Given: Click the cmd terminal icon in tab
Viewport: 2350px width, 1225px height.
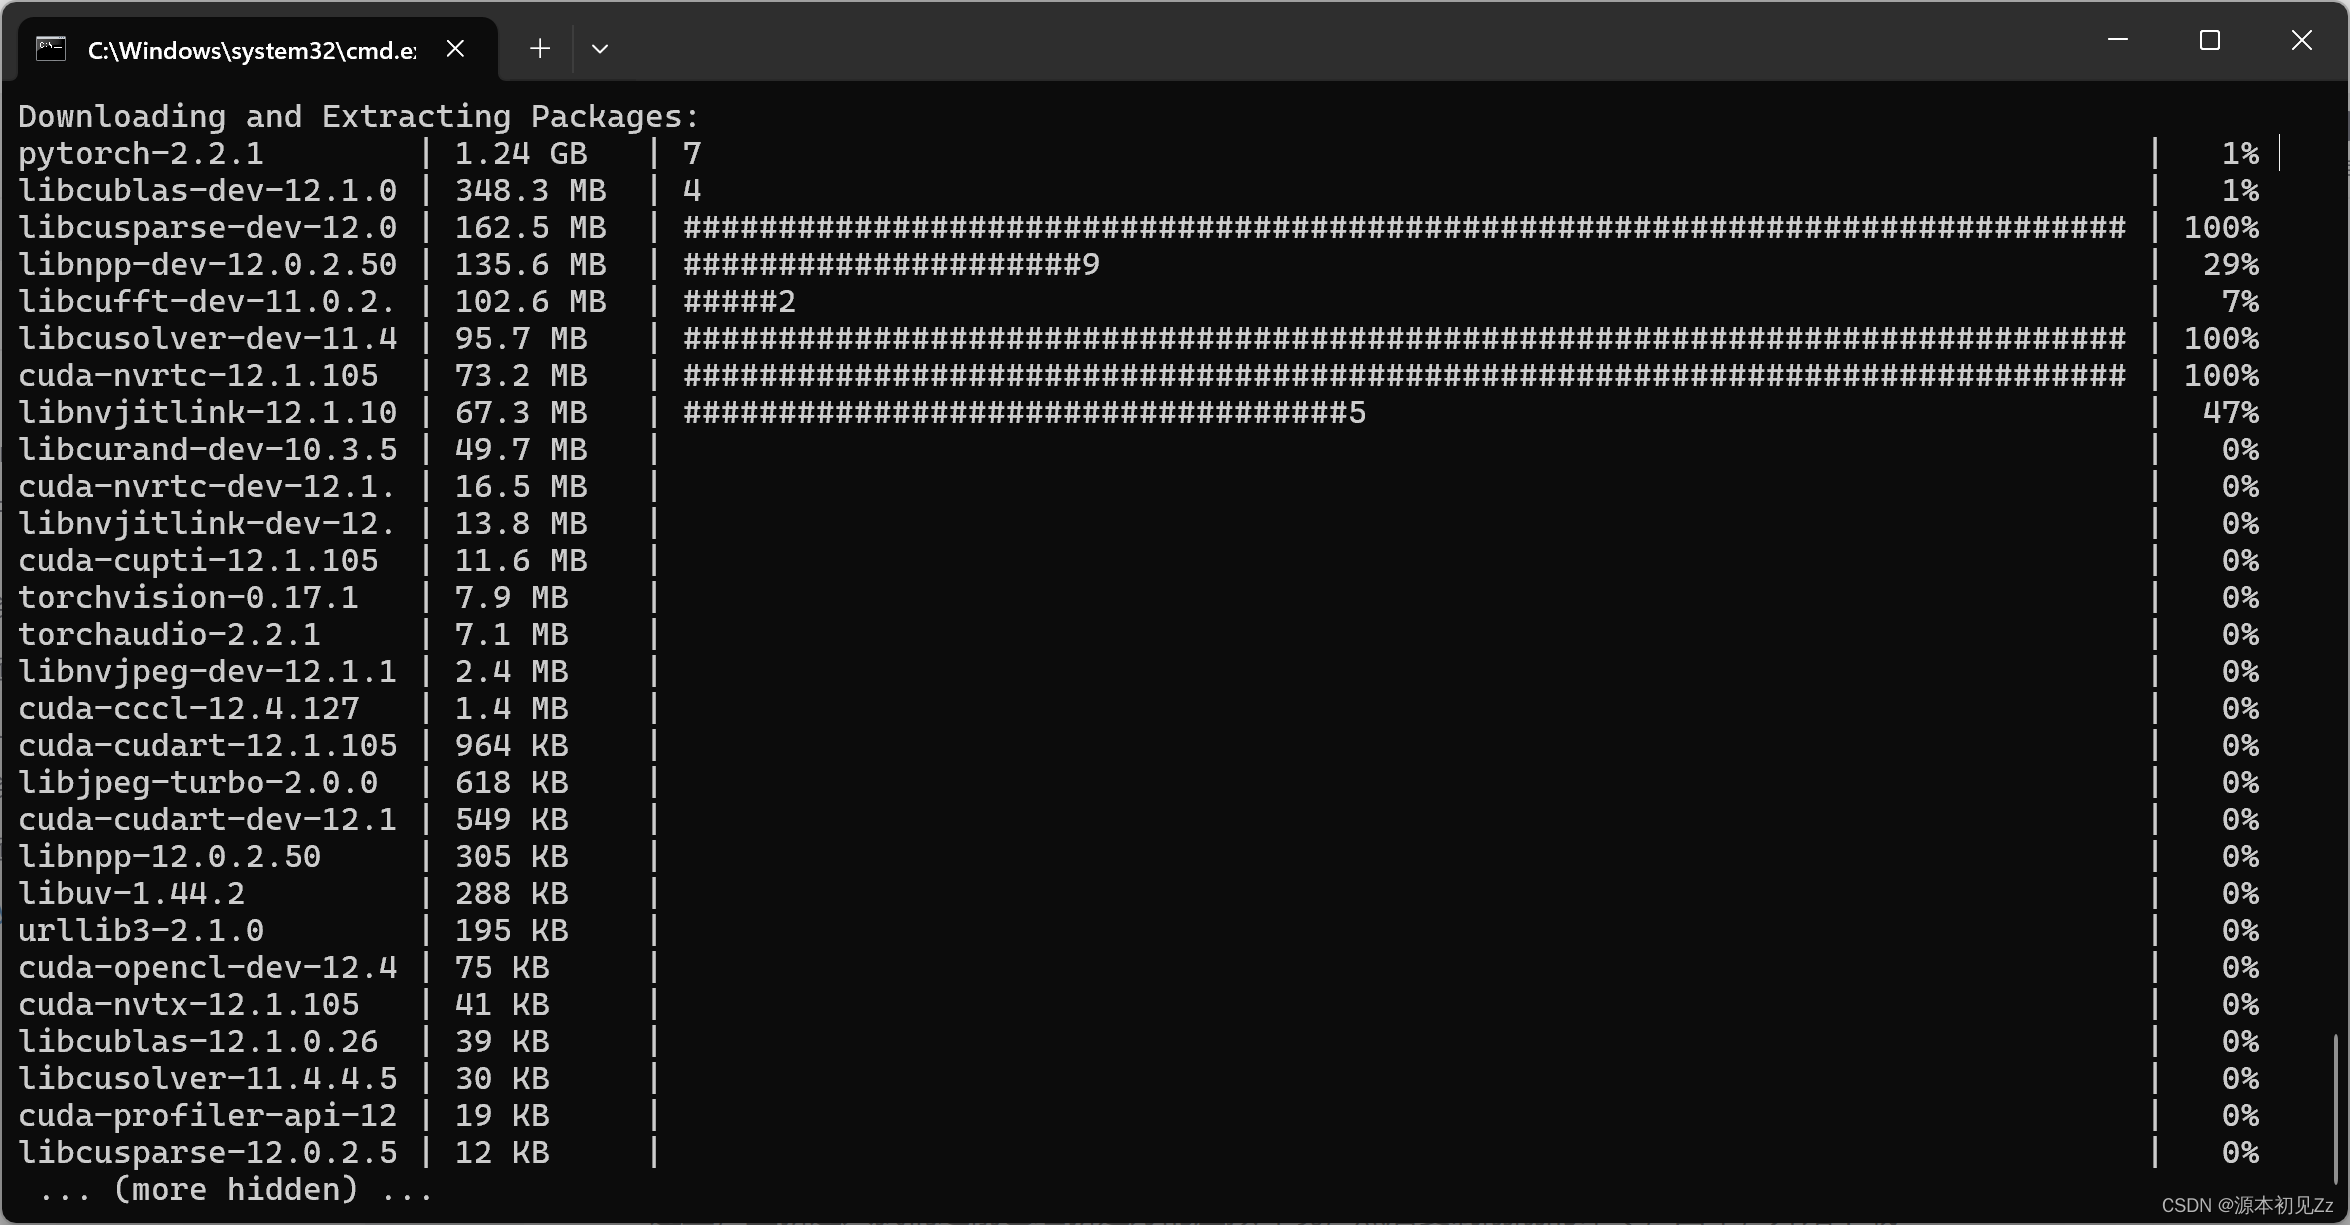Looking at the screenshot, I should pyautogui.click(x=51, y=49).
